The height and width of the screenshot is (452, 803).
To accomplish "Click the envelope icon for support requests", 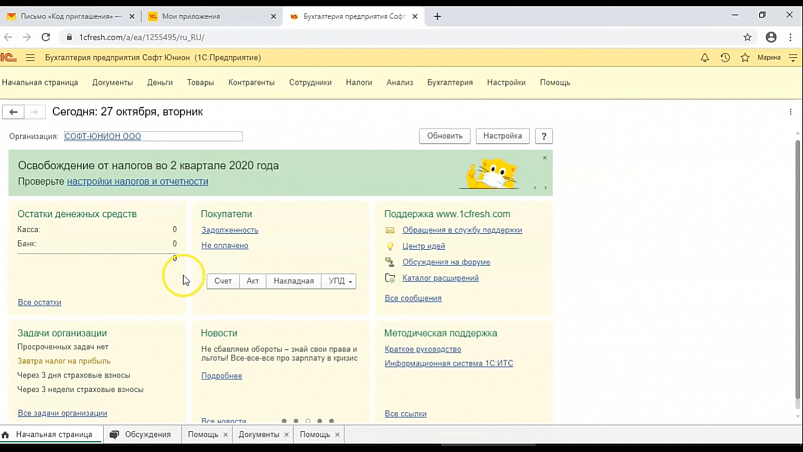I will (x=390, y=230).
